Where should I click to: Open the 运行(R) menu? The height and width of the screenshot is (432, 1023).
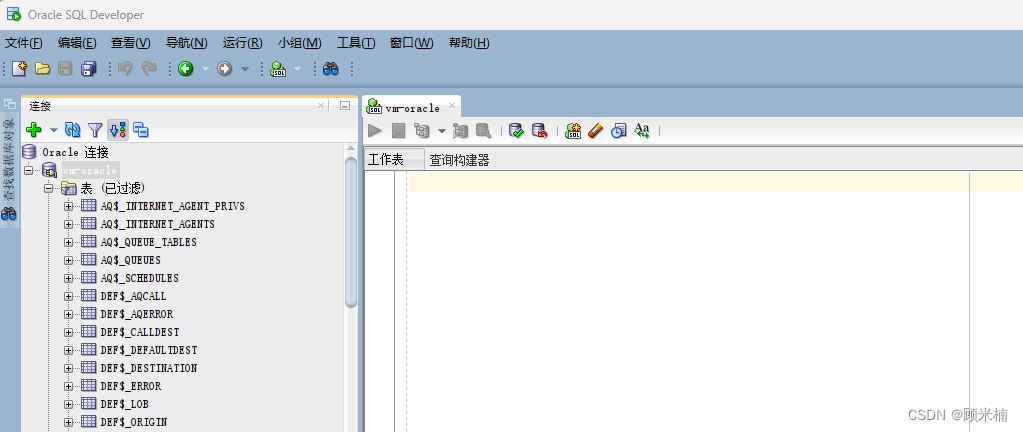(243, 43)
